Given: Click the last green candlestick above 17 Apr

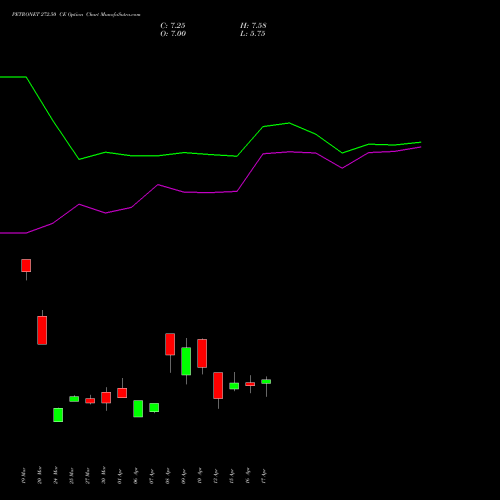Looking at the screenshot, I should 266,382.
